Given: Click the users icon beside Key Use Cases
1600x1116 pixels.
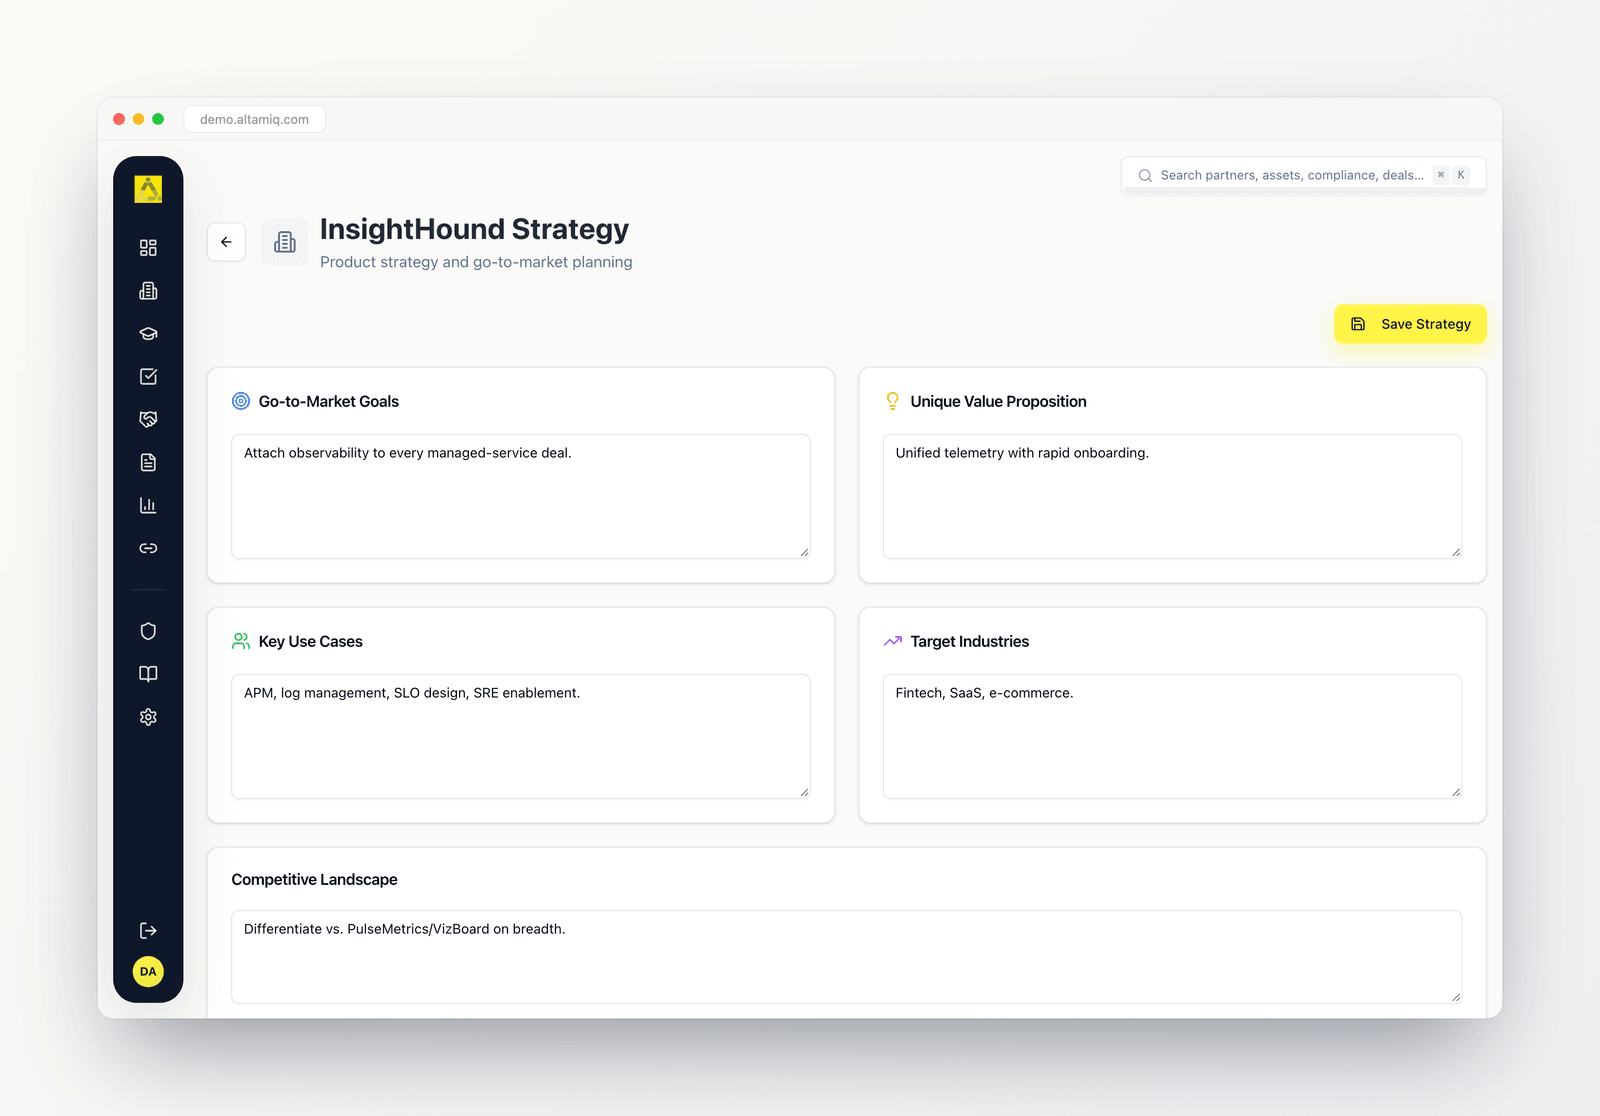Looking at the screenshot, I should [241, 641].
